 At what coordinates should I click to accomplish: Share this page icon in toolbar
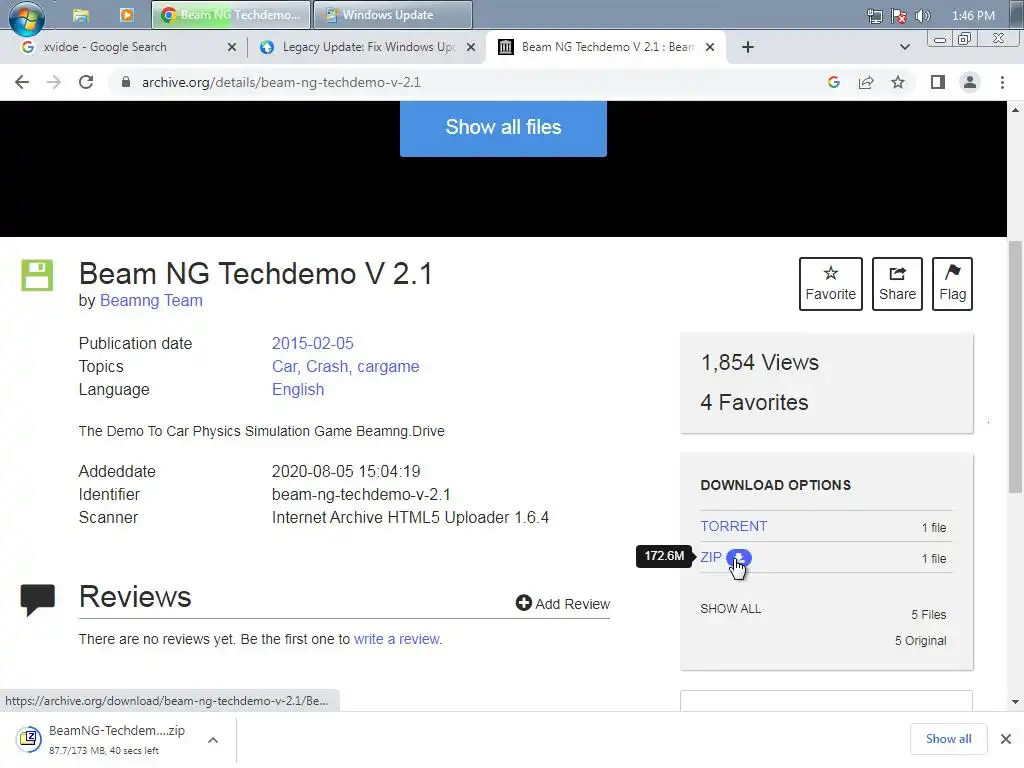pos(866,82)
